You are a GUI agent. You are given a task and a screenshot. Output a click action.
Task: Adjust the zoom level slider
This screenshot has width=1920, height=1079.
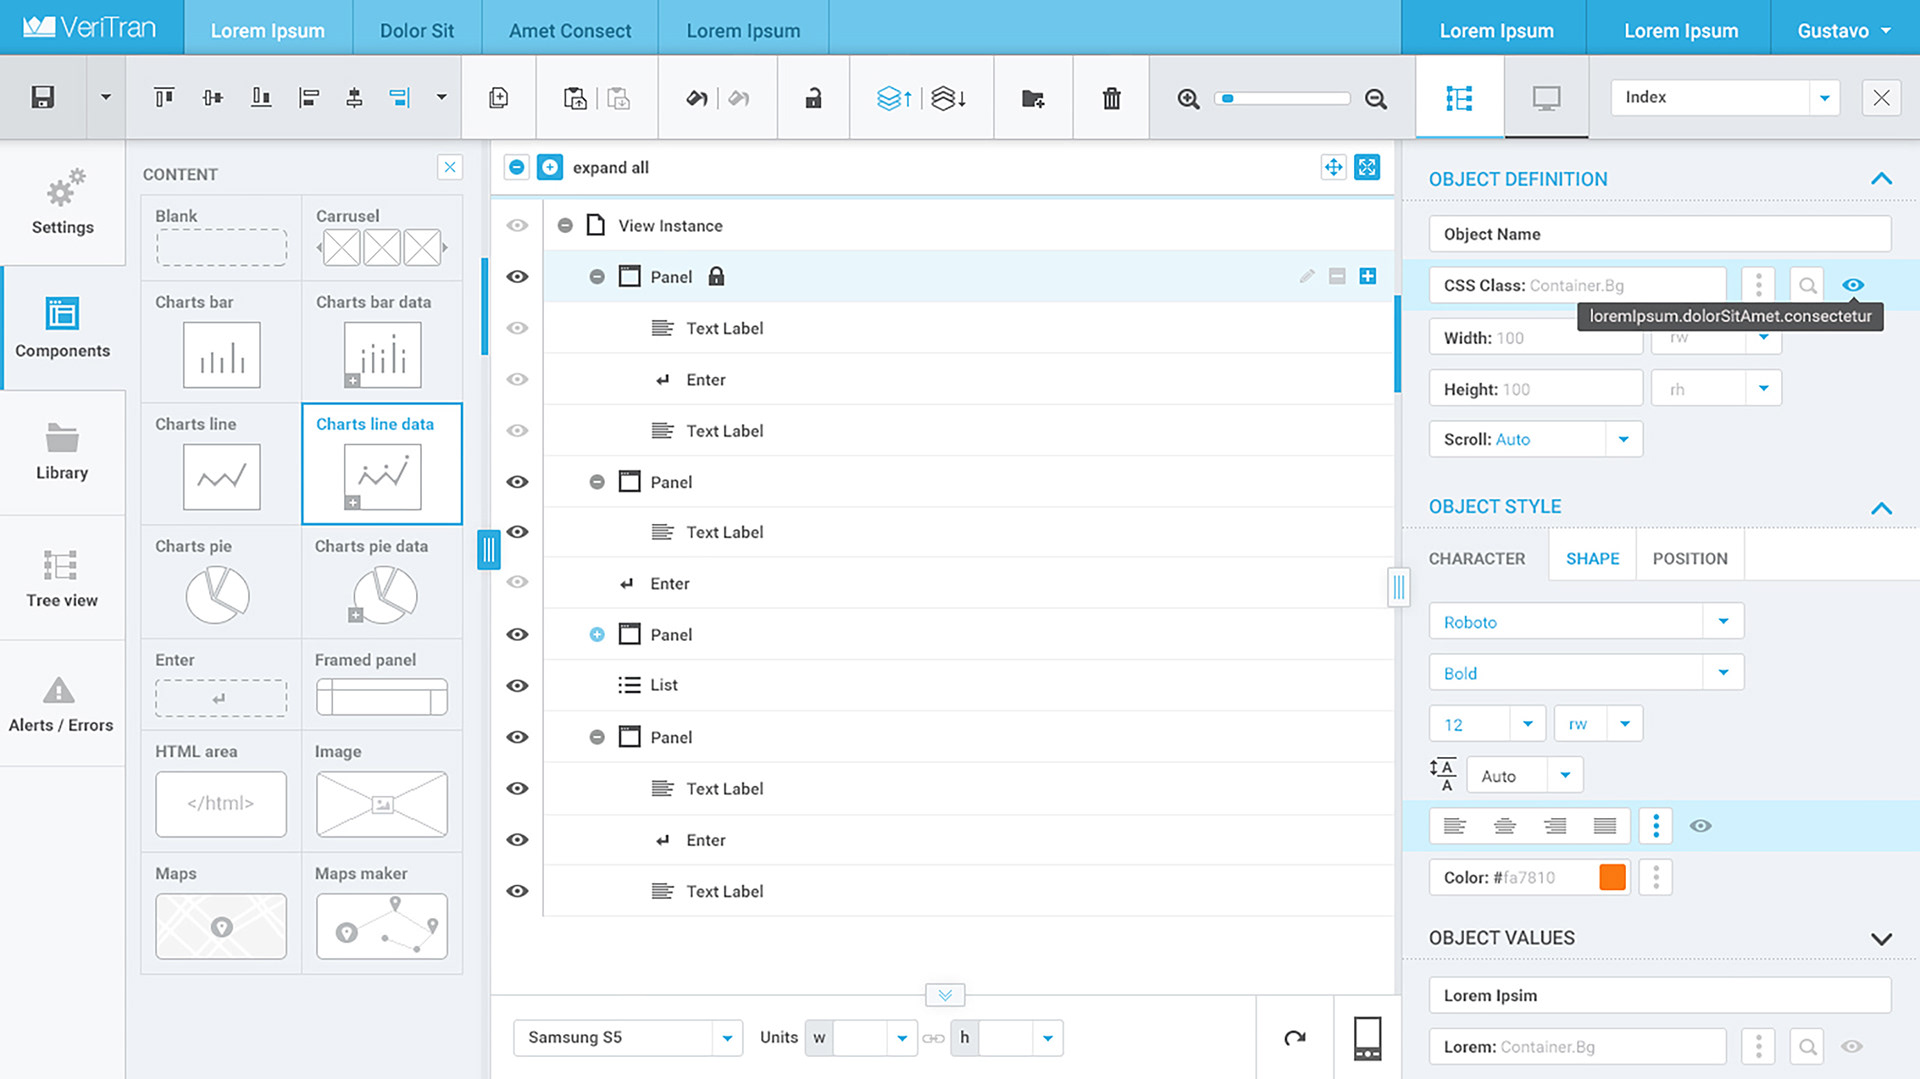(x=1283, y=98)
